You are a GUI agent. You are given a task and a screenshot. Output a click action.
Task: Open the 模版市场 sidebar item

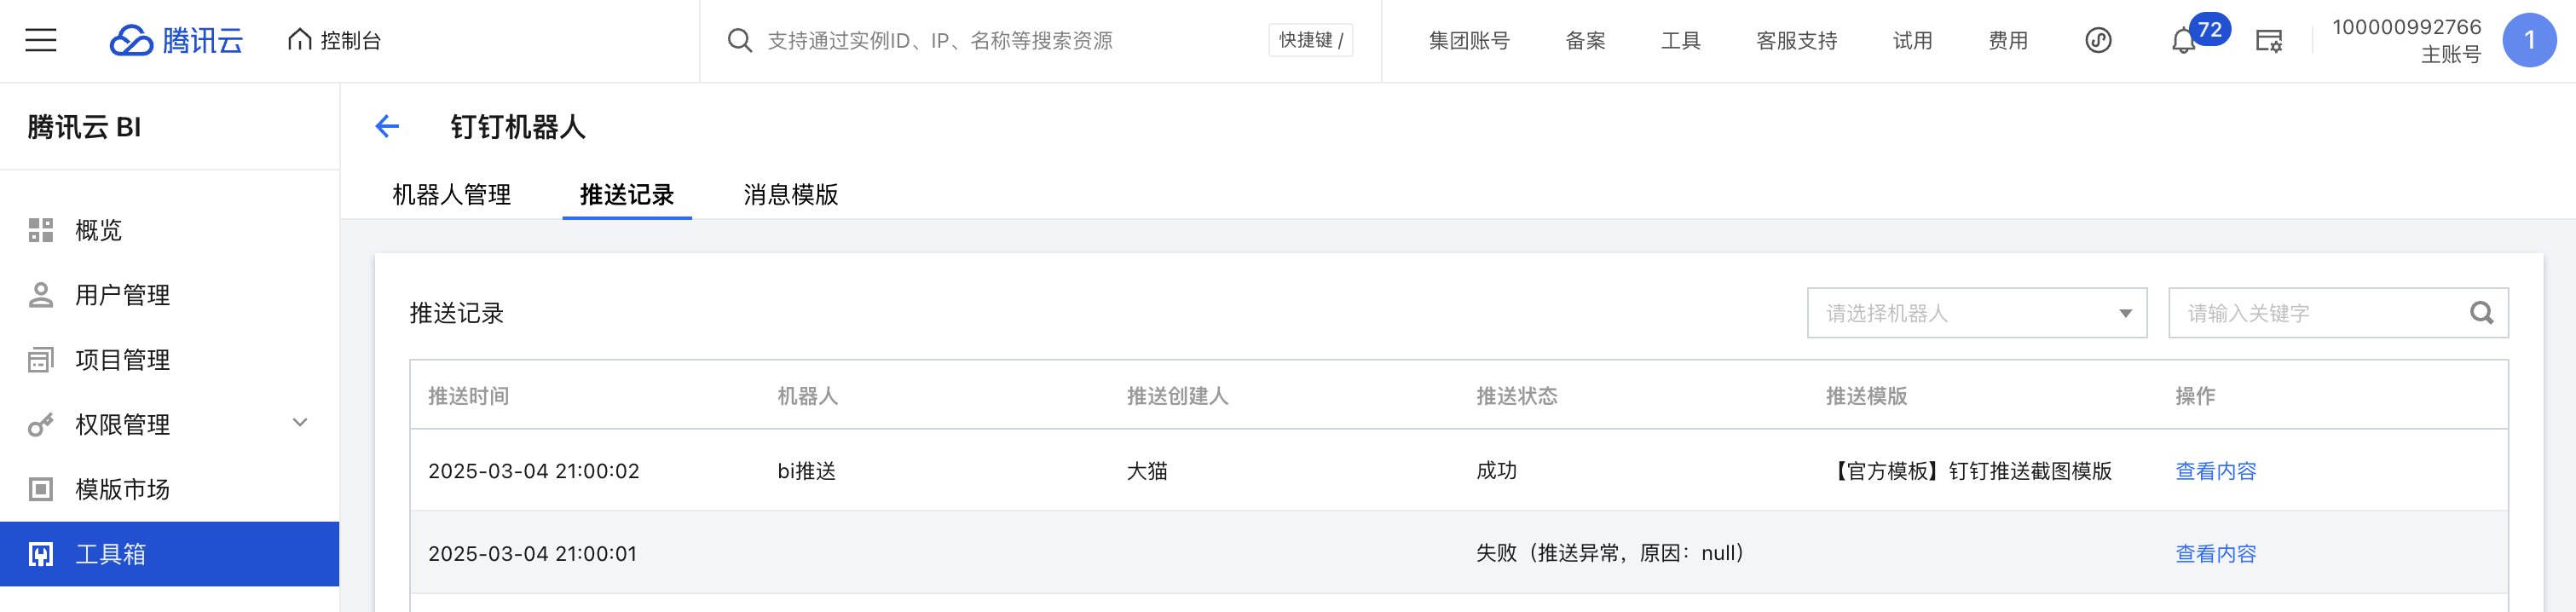point(122,489)
